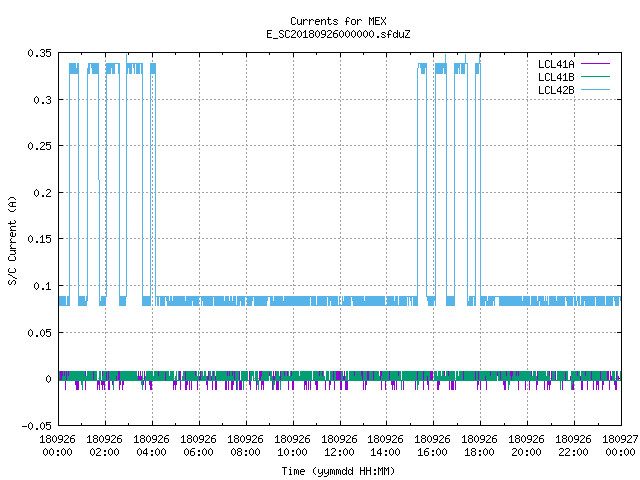This screenshot has width=640, height=480.
Task: Click the 180927 00:00 time tick label
Action: (620, 446)
